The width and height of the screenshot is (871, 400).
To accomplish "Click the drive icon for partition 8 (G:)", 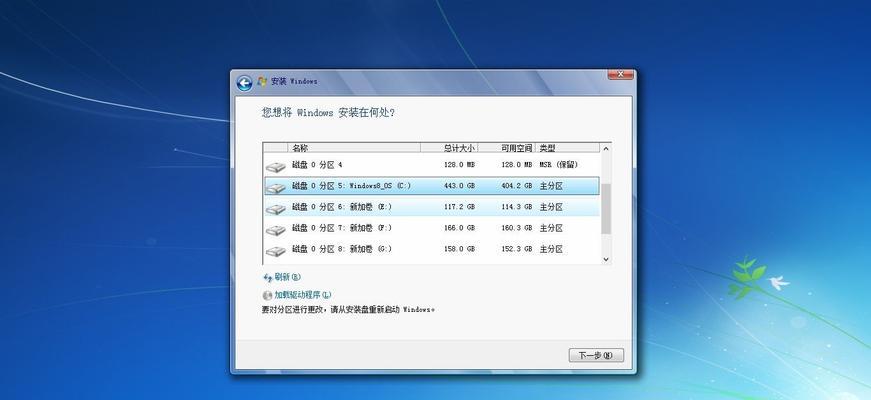I will click(x=276, y=251).
